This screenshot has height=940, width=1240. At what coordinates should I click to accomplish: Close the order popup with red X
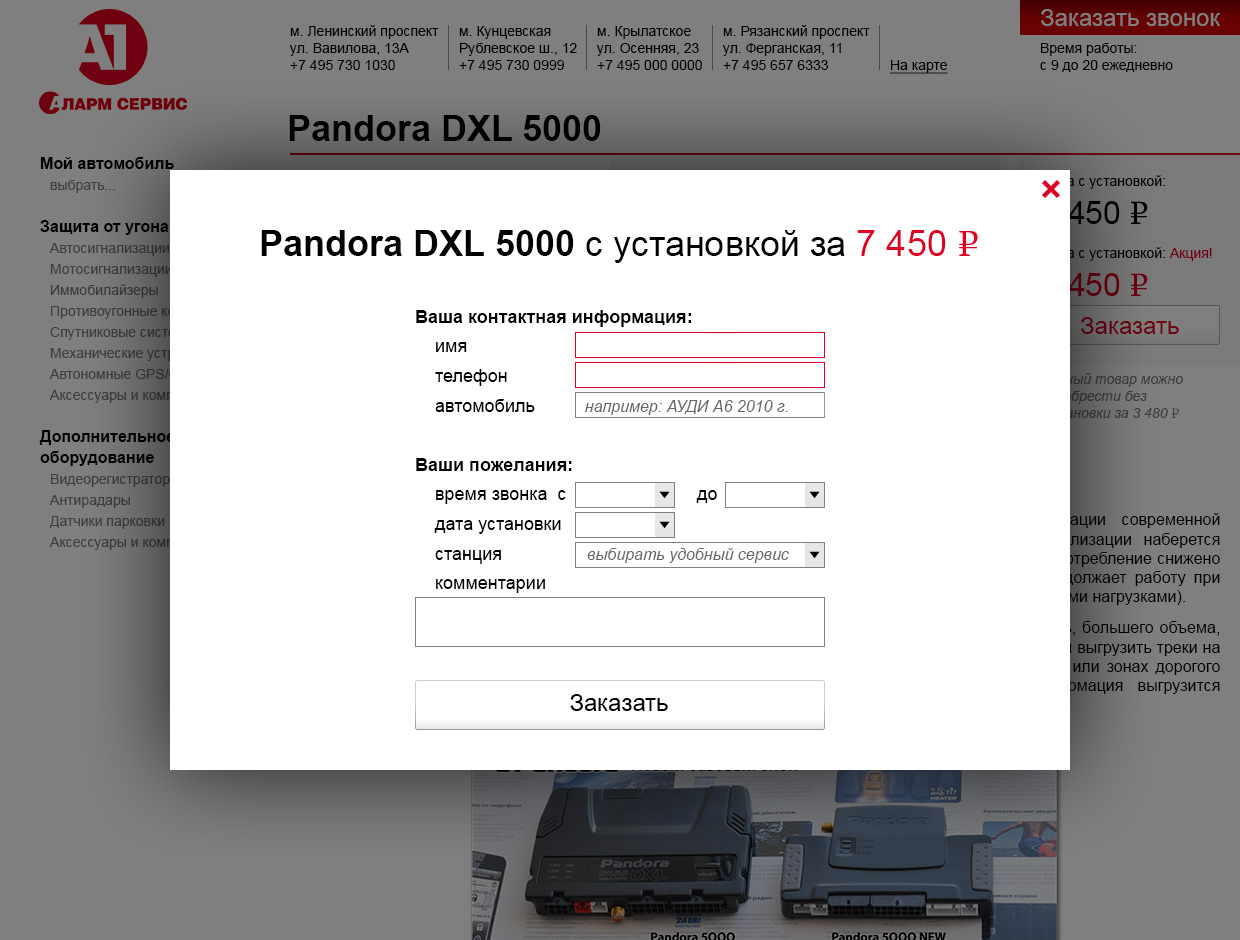click(1050, 189)
